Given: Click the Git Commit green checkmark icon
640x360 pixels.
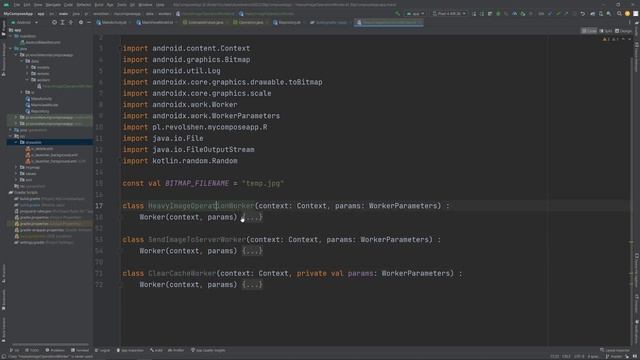Looking at the screenshot, I should [558, 13].
